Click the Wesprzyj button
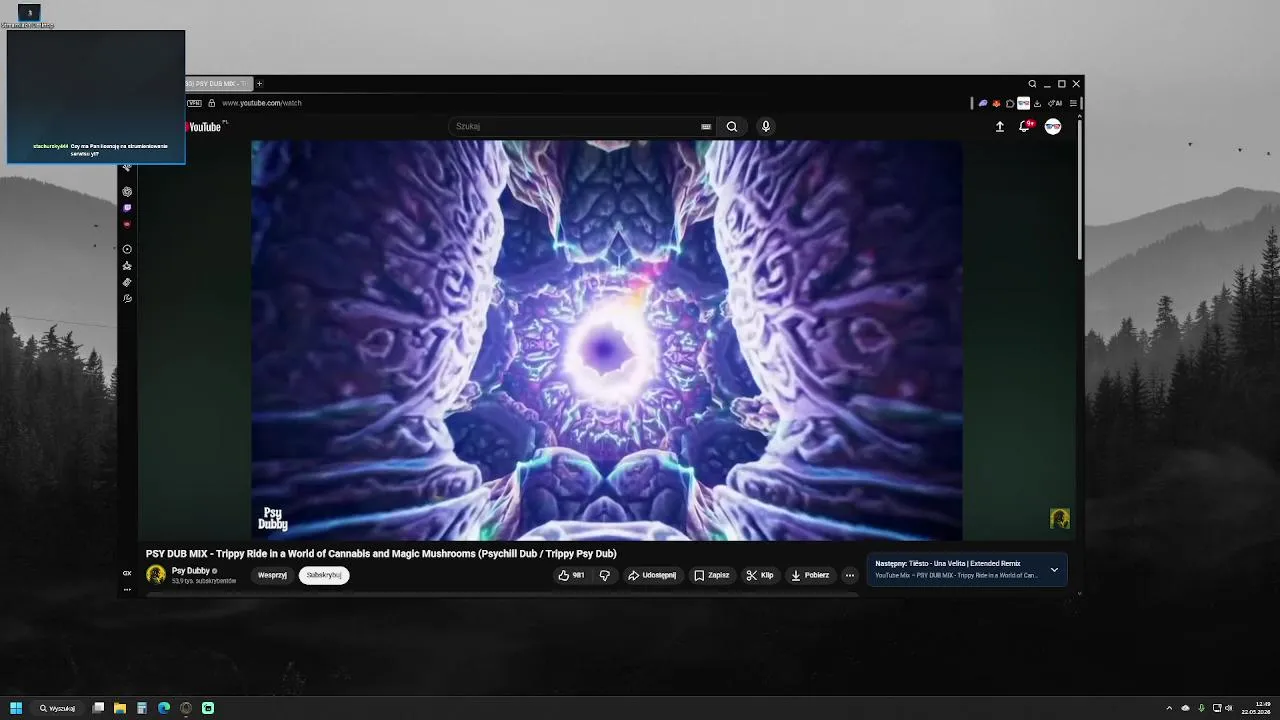 point(272,575)
